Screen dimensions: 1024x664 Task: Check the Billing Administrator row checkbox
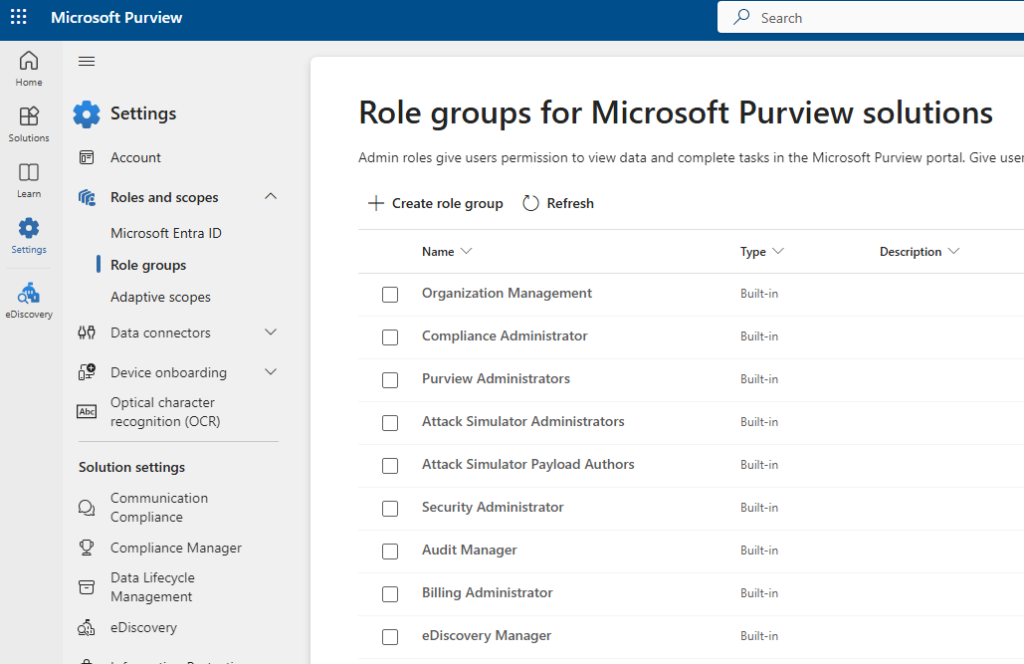pos(390,594)
